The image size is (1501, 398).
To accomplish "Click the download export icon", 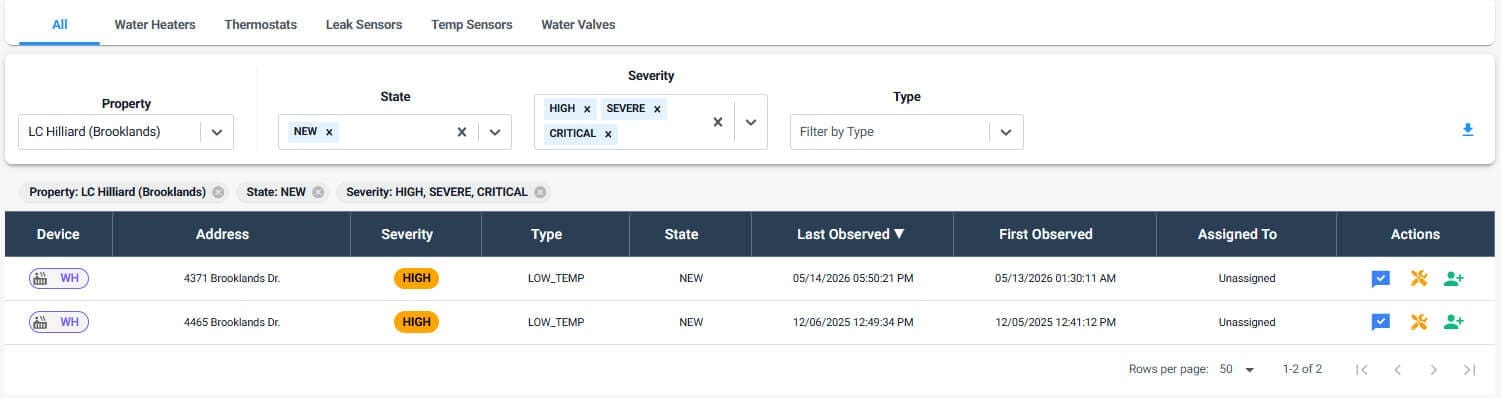I will pos(1468,130).
